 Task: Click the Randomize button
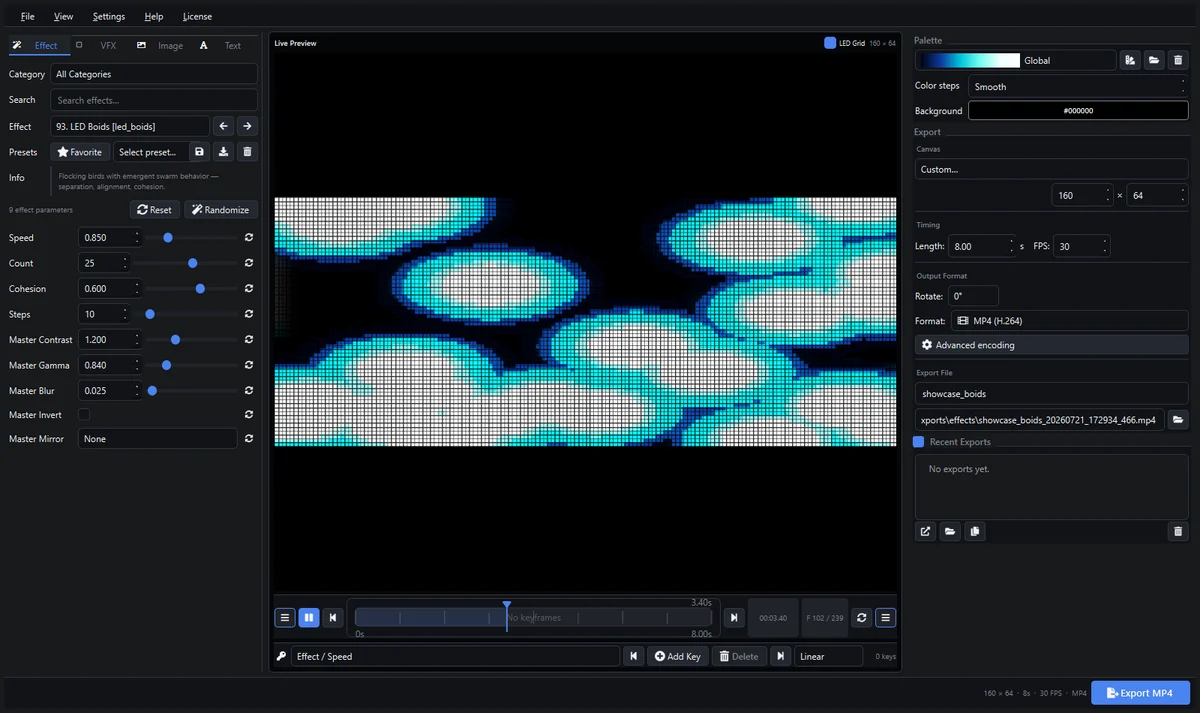click(220, 210)
